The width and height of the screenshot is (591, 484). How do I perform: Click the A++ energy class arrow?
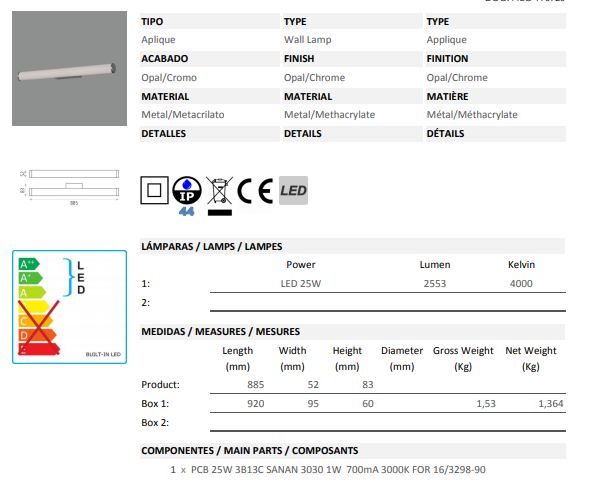[29, 264]
